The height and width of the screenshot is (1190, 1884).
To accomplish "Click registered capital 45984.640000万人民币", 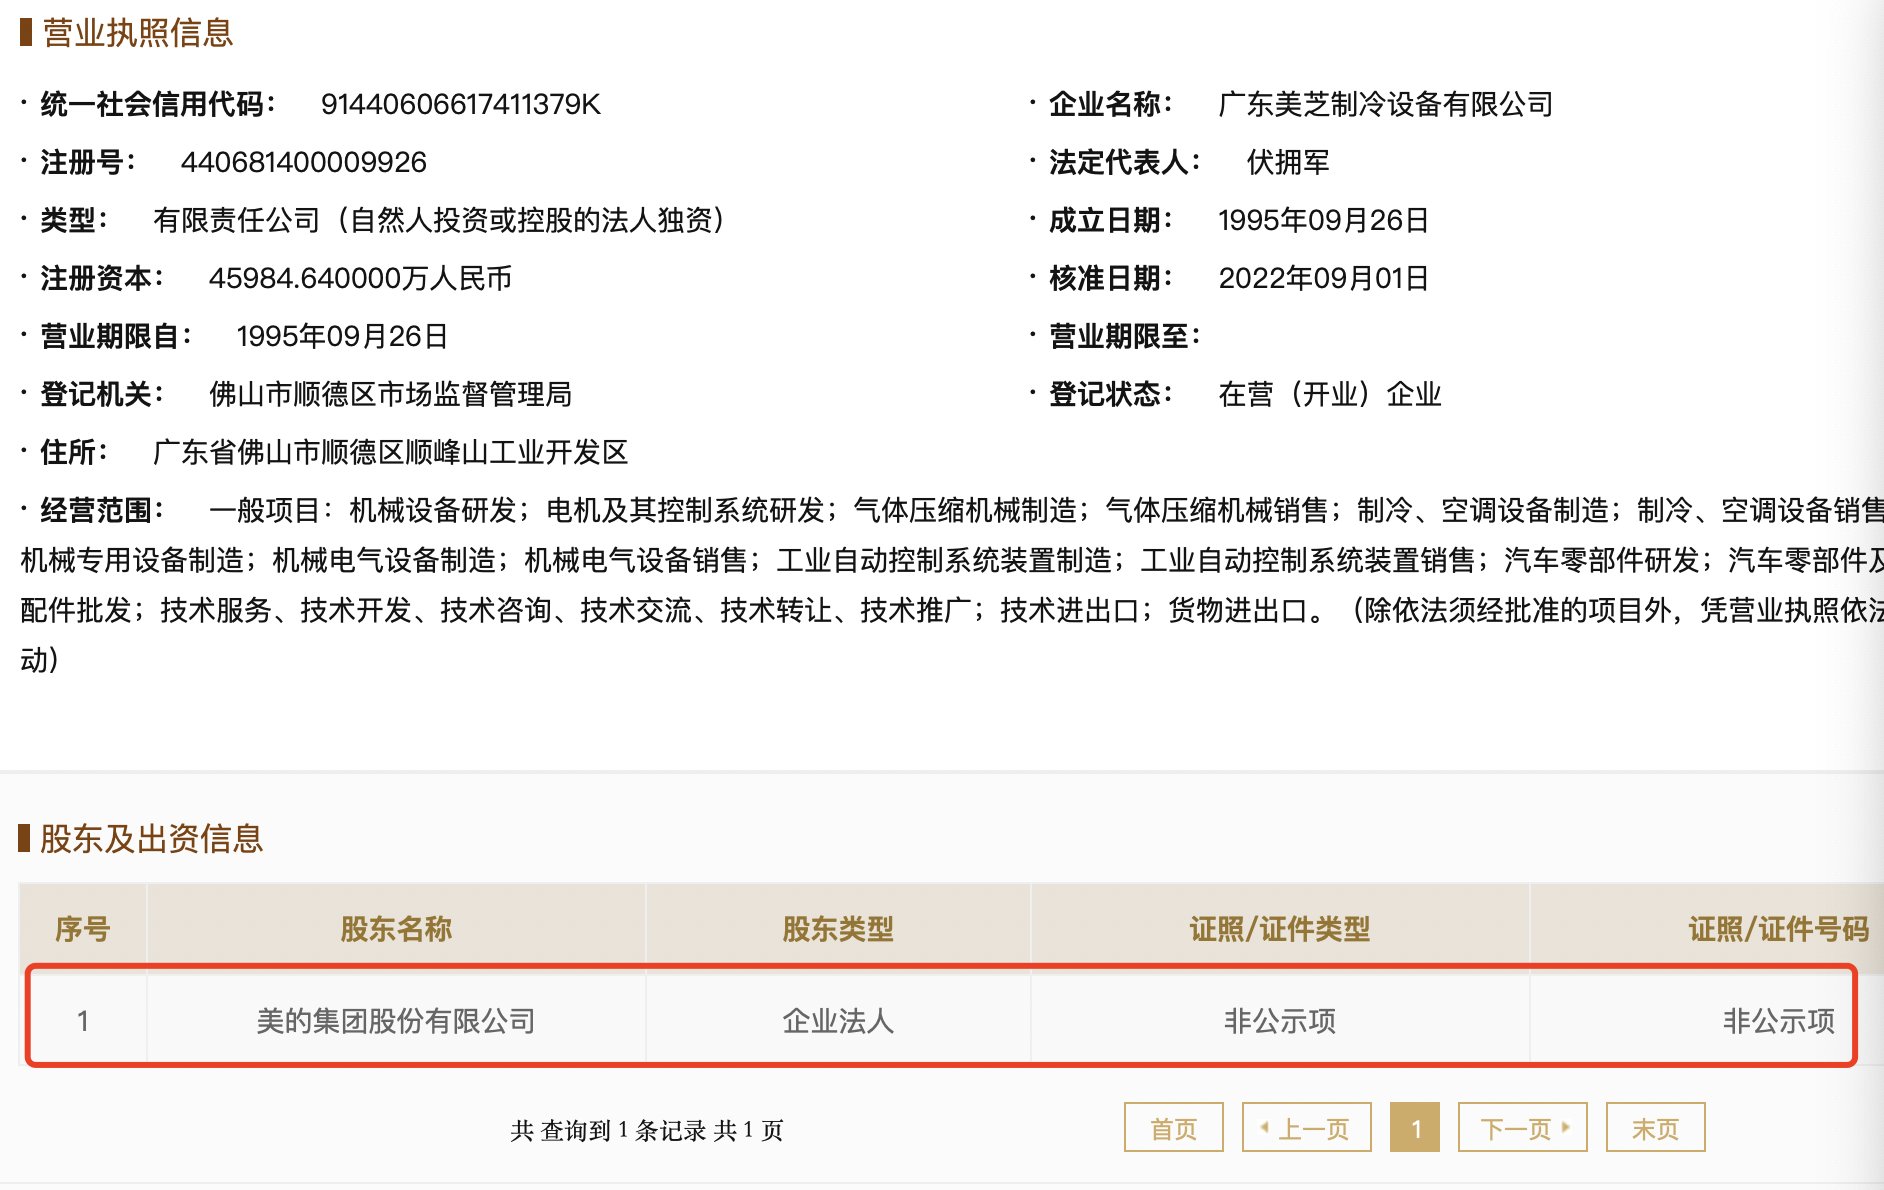I will [360, 278].
